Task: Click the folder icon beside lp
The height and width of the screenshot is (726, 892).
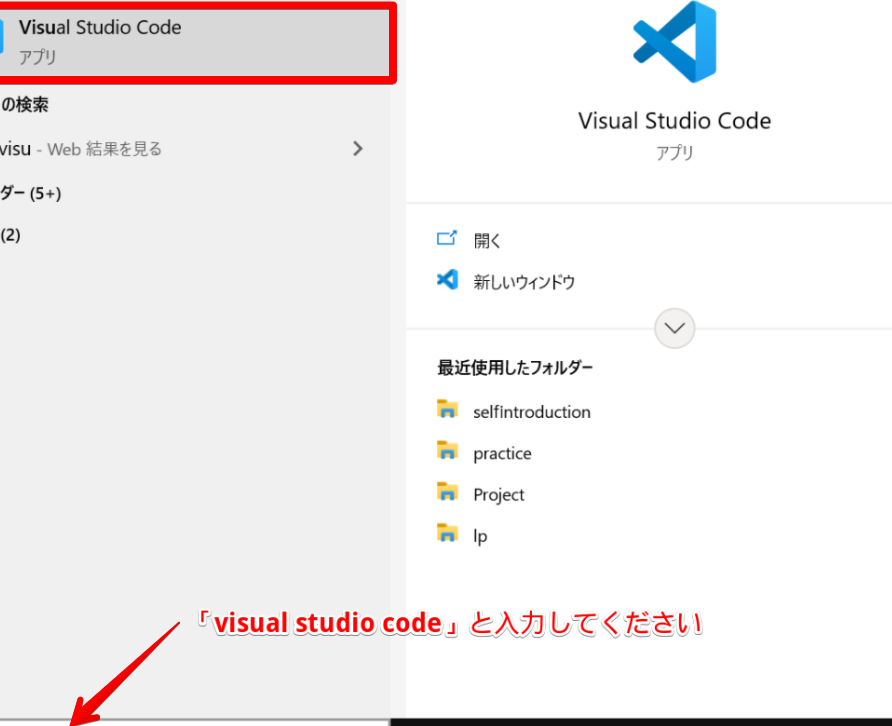Action: (447, 533)
